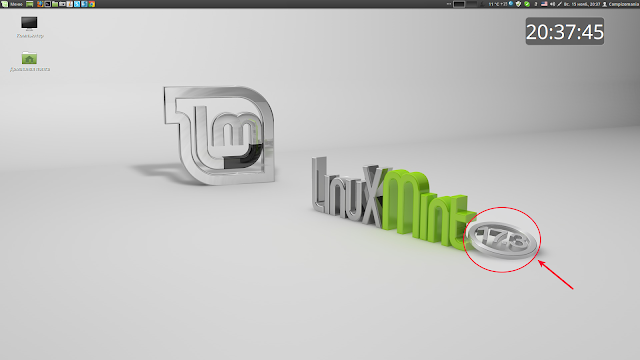
Task: Open the text editor launcher in panel
Action: point(69,4)
